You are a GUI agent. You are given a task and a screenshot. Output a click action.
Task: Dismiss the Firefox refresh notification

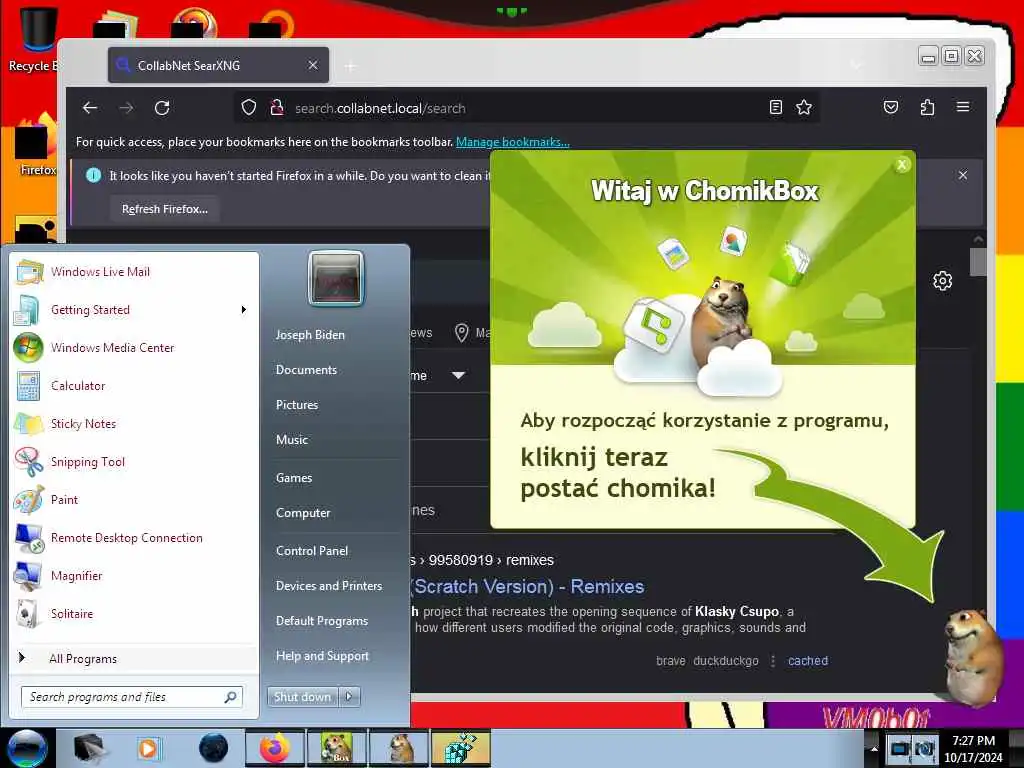coord(963,175)
